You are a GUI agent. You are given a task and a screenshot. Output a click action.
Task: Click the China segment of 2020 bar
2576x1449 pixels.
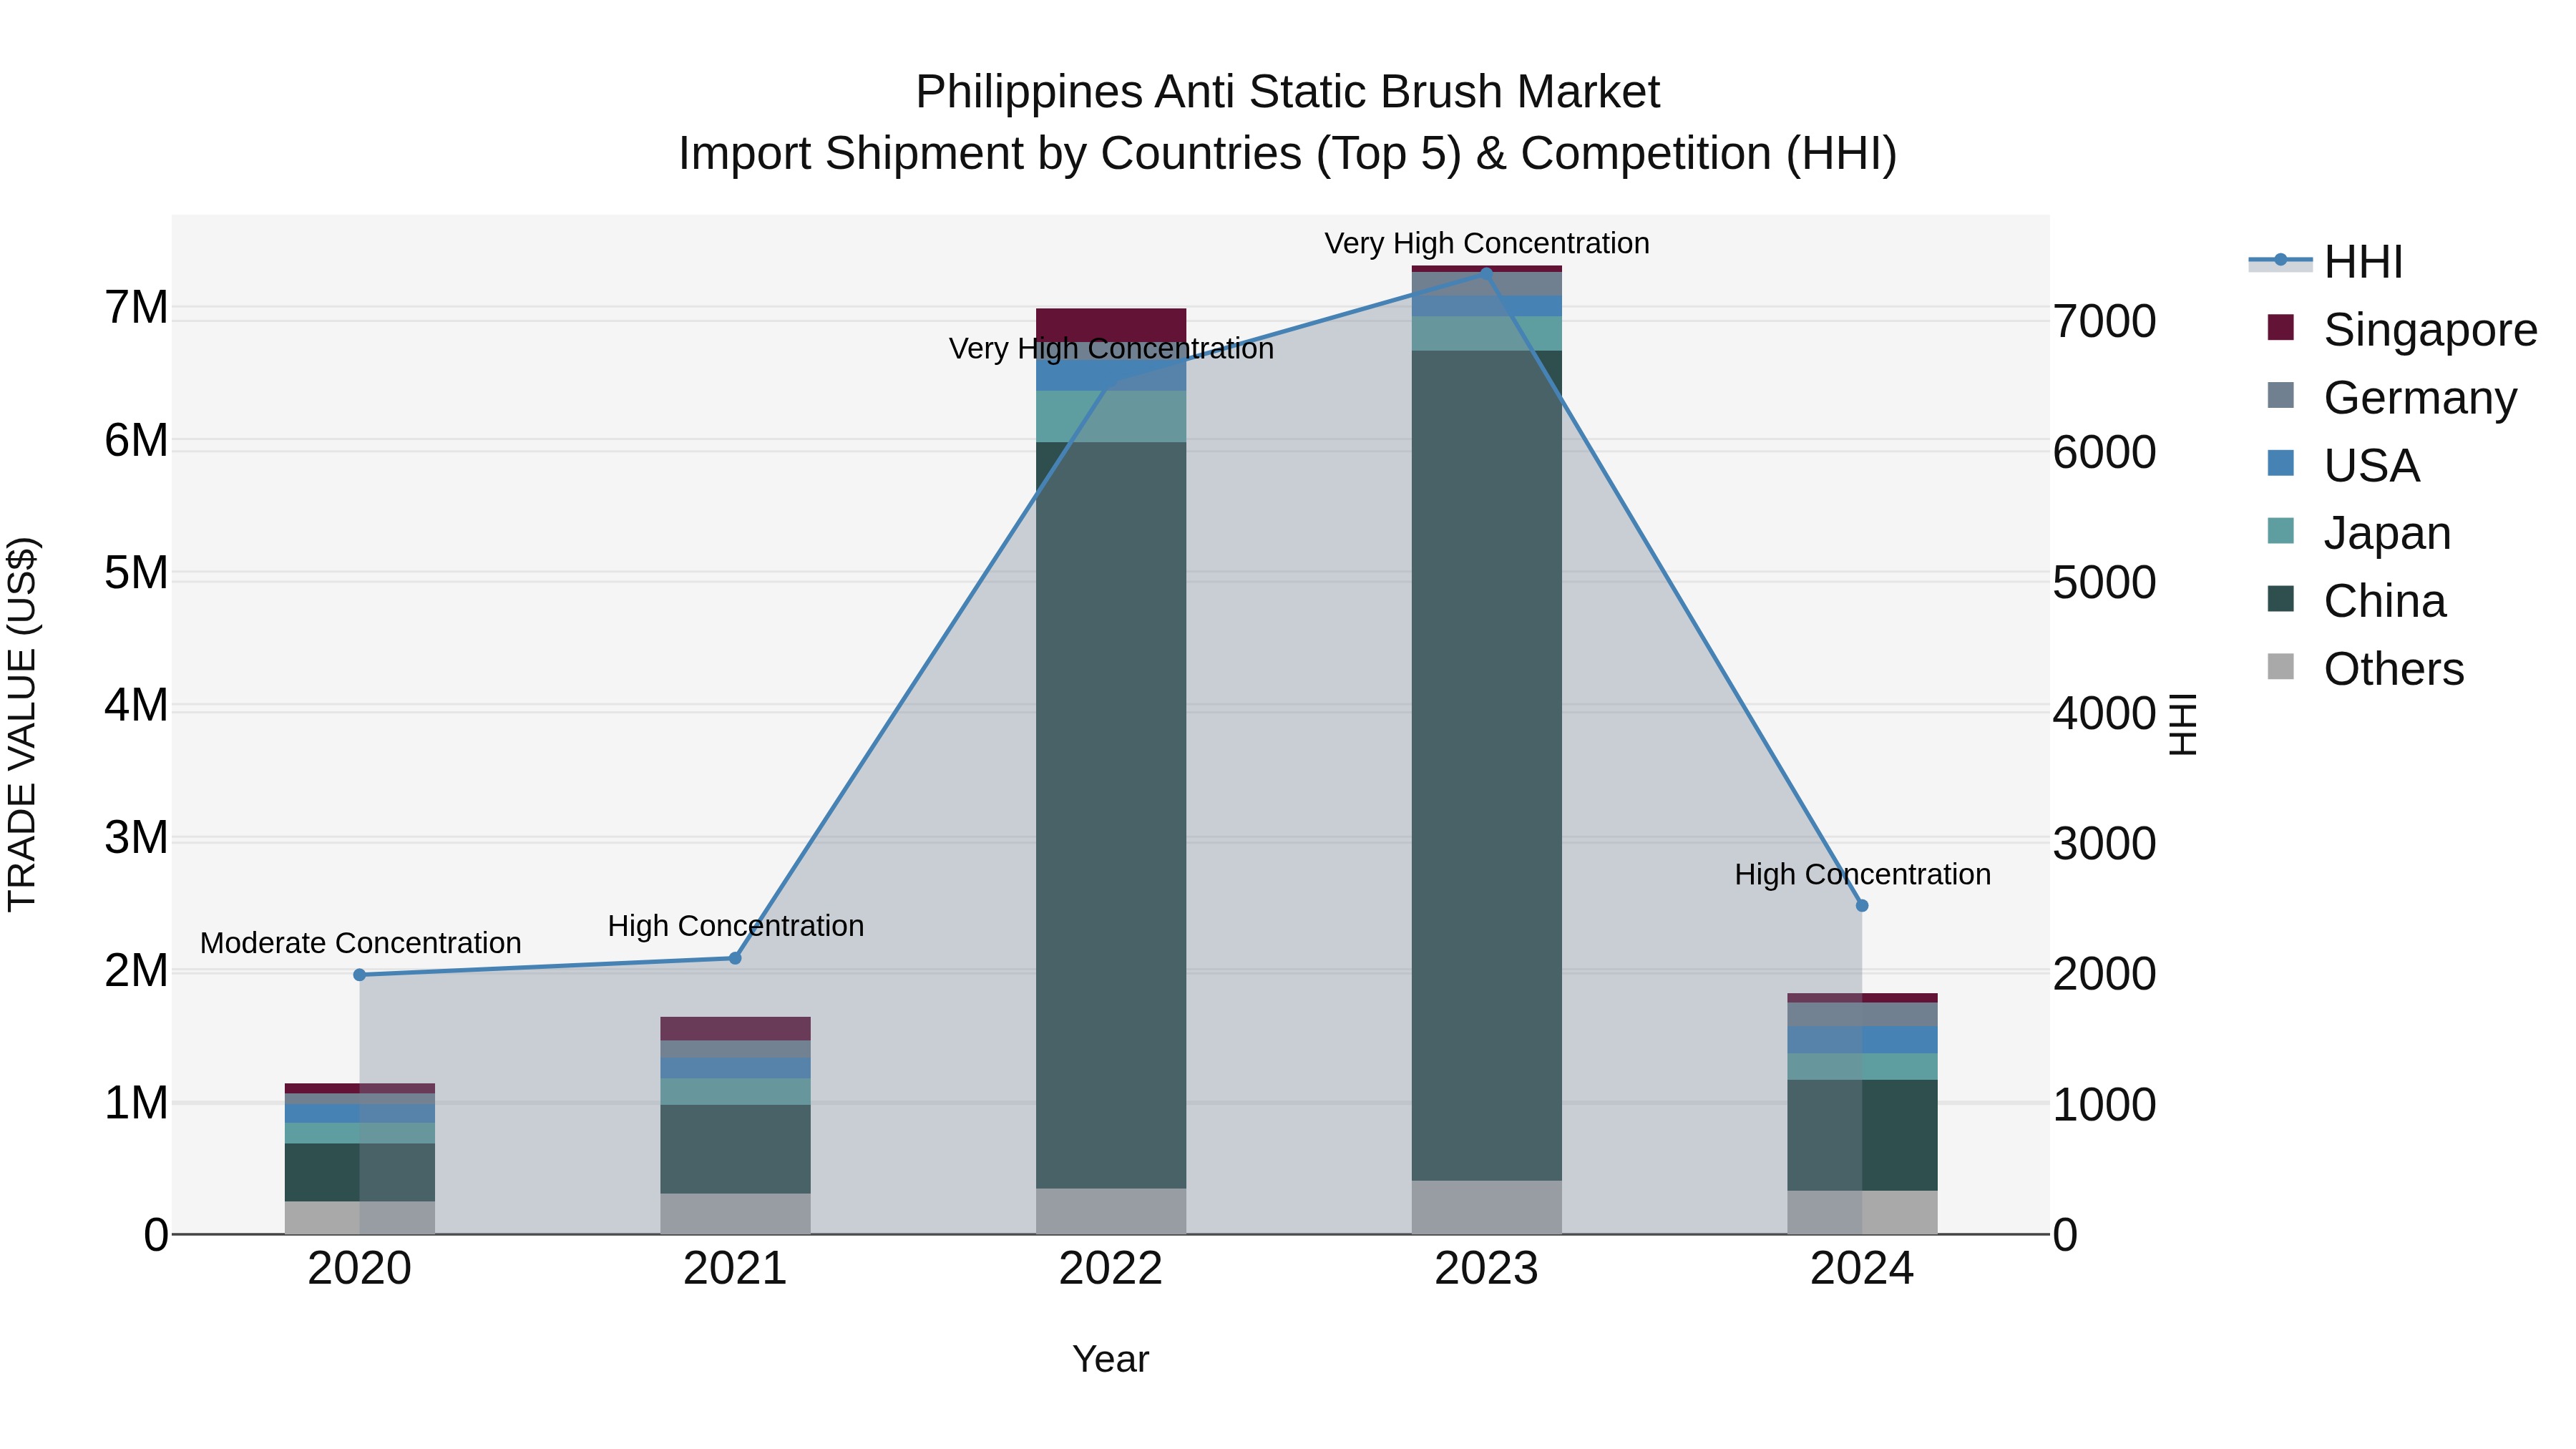[360, 1172]
